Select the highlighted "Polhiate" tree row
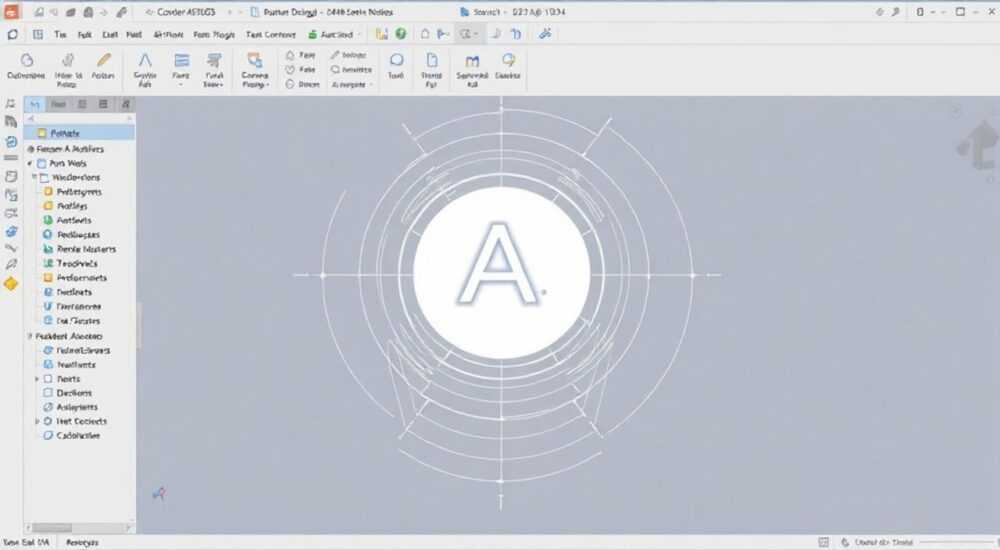Screen dimensions: 1000x550 [x=79, y=133]
